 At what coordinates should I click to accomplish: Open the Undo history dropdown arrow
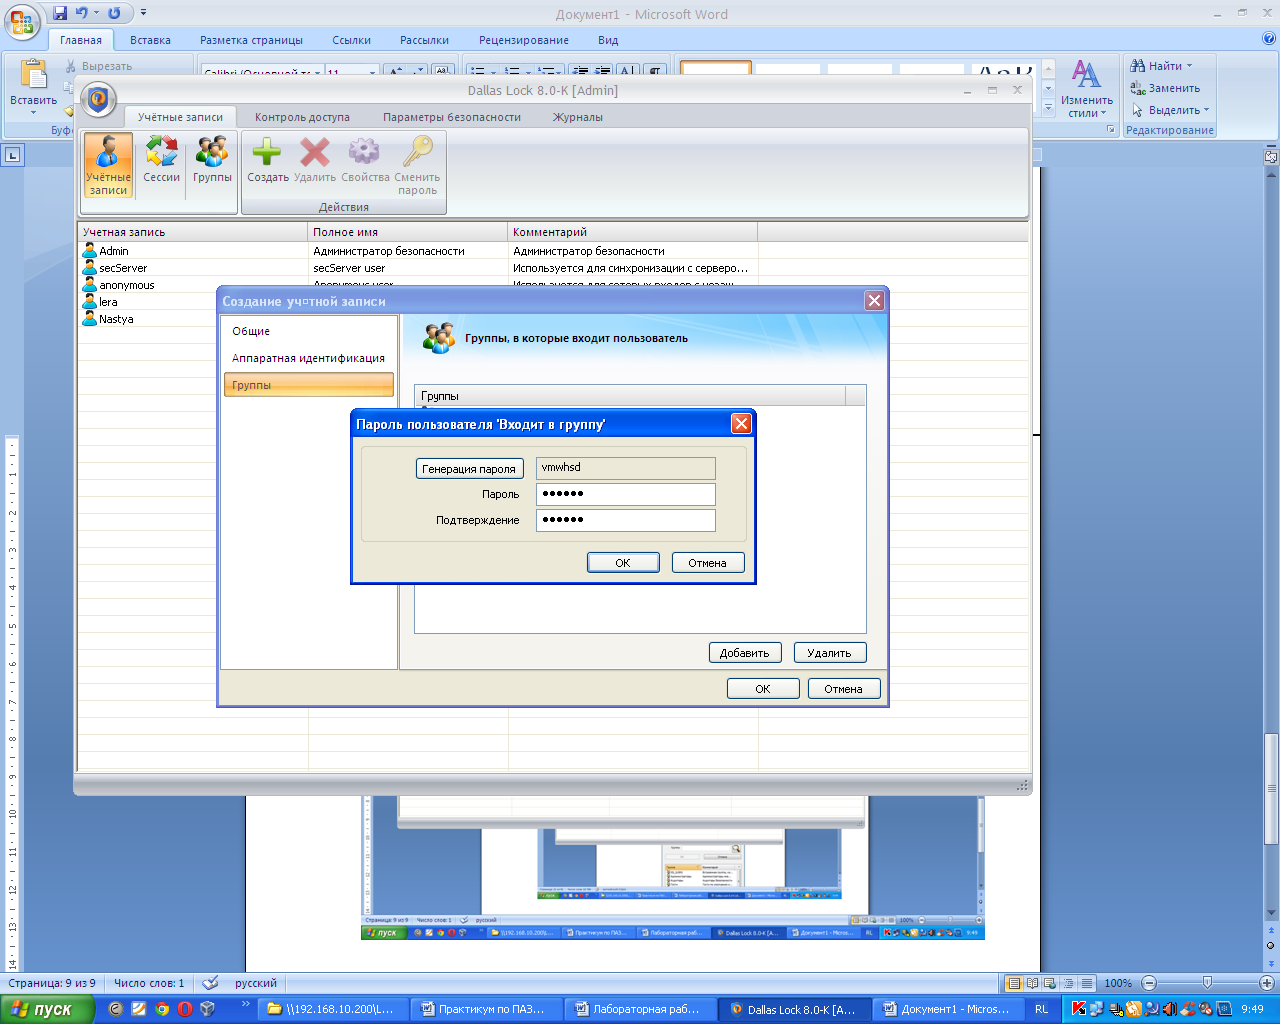tap(96, 13)
